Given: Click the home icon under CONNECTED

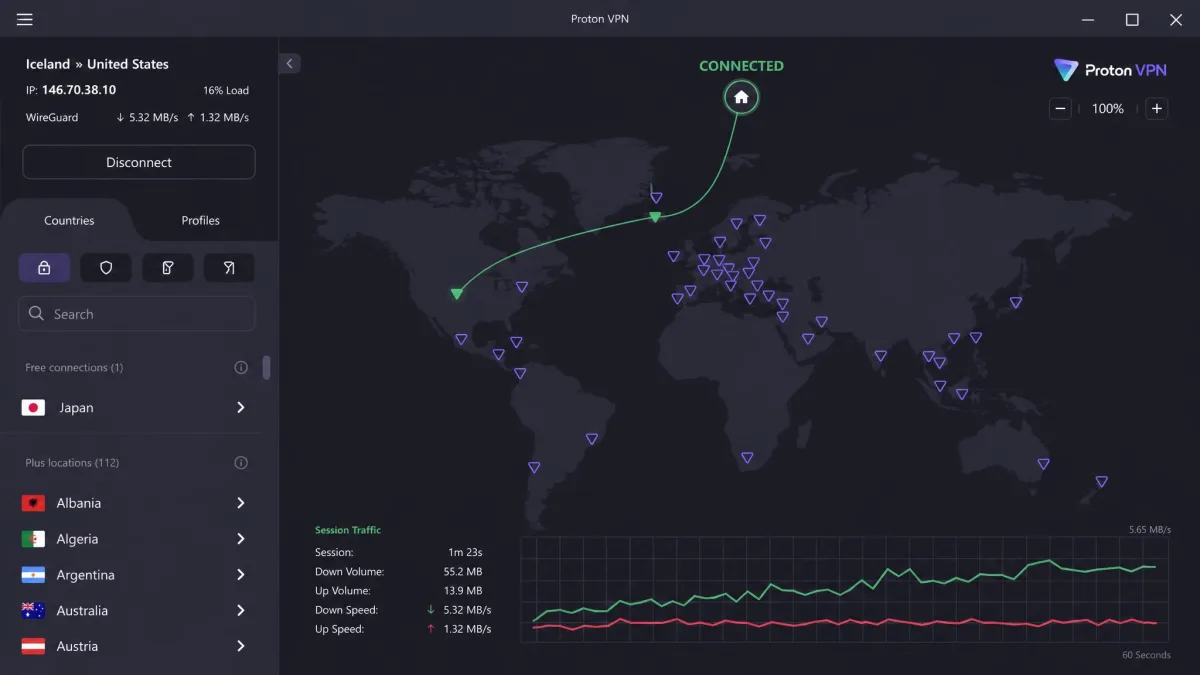Looking at the screenshot, I should 741,97.
